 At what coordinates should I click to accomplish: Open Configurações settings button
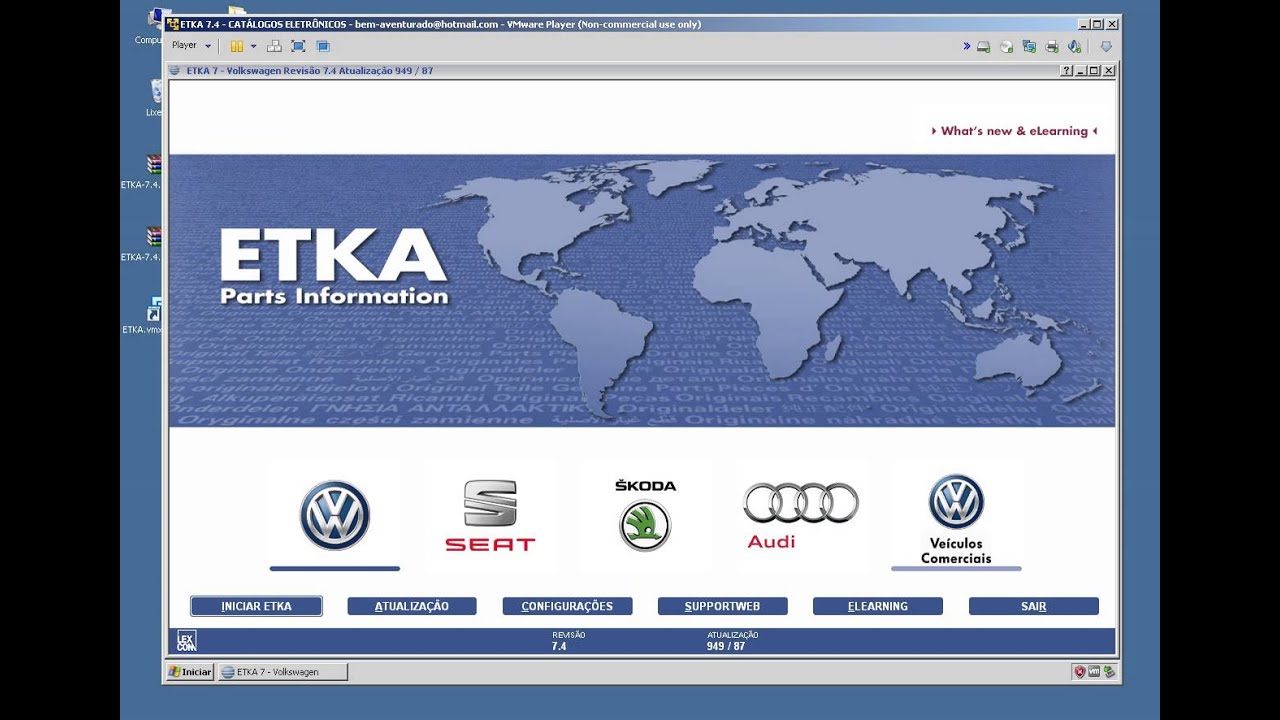tap(567, 606)
